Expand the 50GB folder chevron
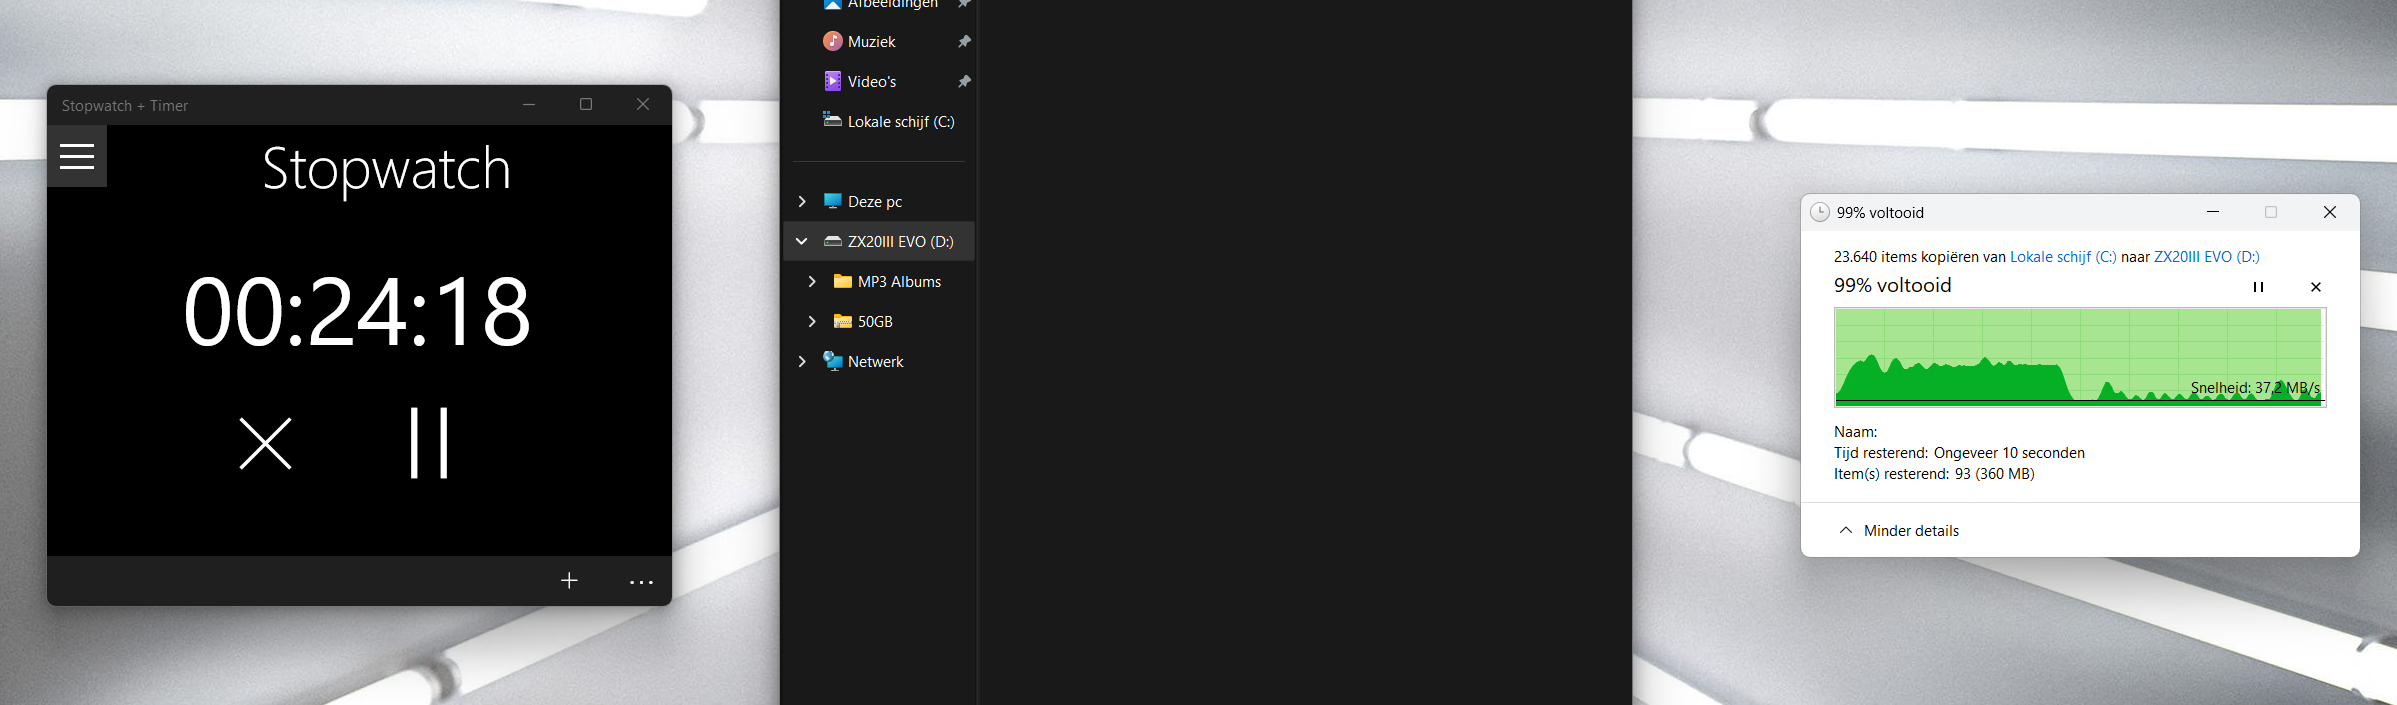Viewport: 2397px width, 705px height. [812, 321]
